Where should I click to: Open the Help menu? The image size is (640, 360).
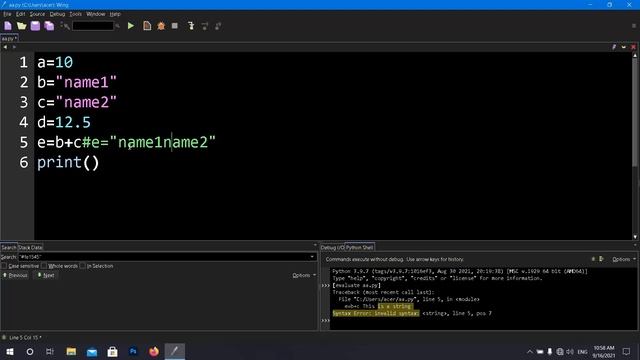point(115,14)
